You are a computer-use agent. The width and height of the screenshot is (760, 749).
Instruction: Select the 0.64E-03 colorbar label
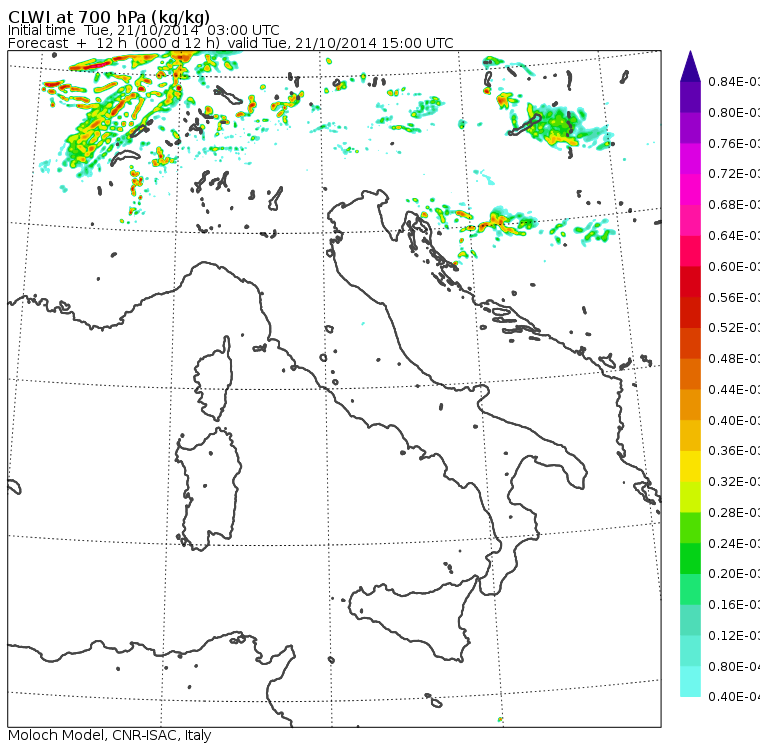734,236
